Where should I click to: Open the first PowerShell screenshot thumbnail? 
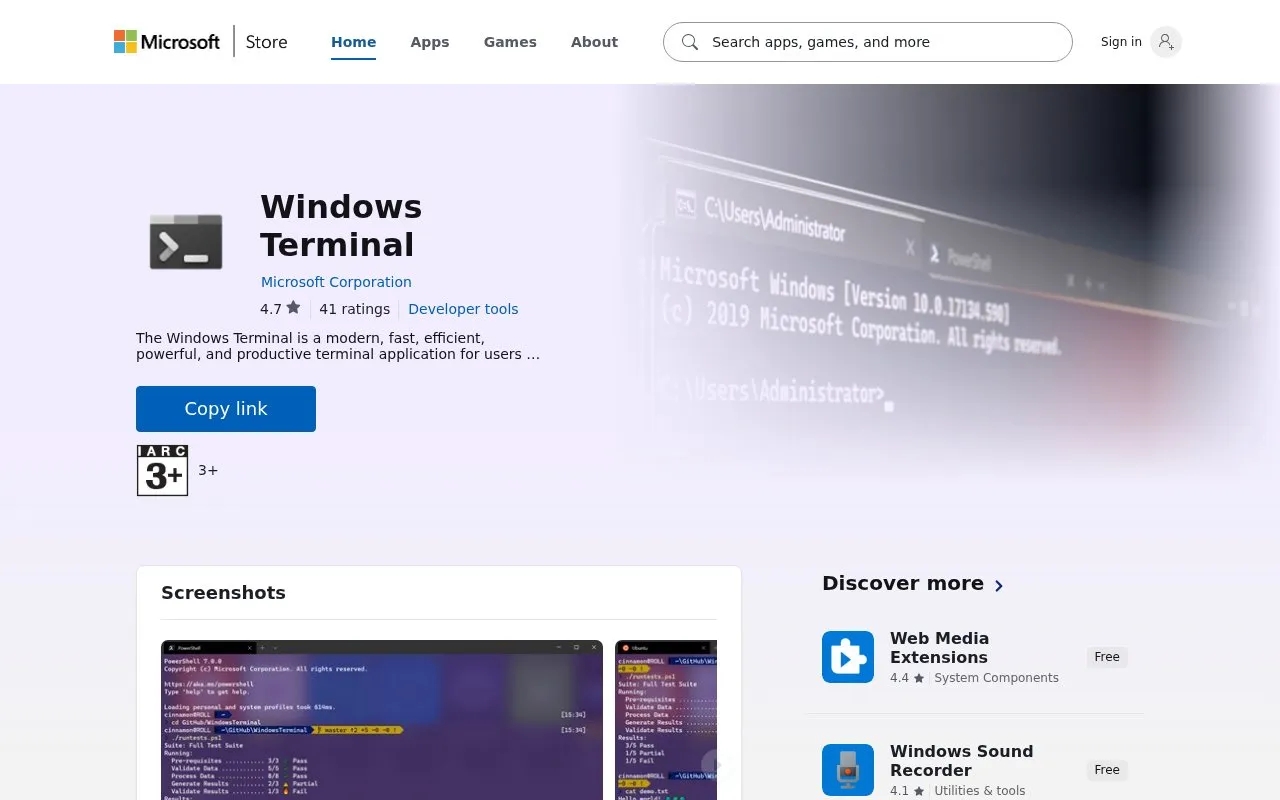[x=382, y=720]
